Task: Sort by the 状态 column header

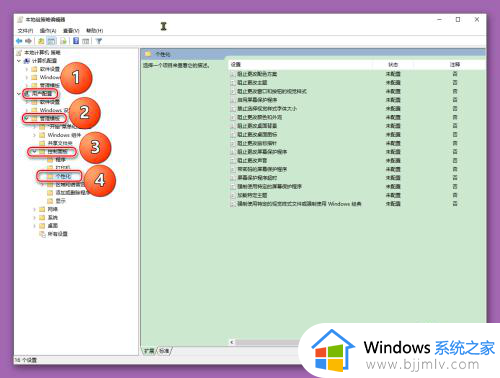Action: click(393, 65)
